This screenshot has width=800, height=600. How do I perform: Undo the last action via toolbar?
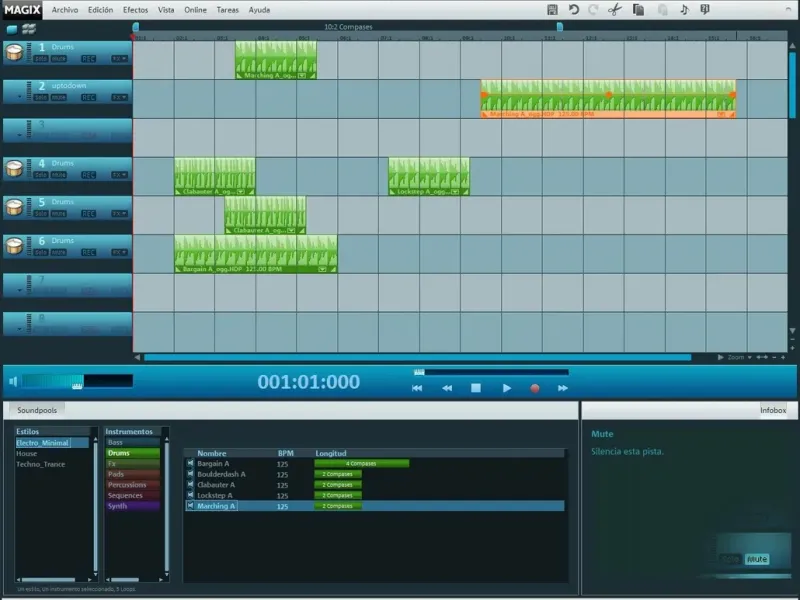click(x=573, y=10)
